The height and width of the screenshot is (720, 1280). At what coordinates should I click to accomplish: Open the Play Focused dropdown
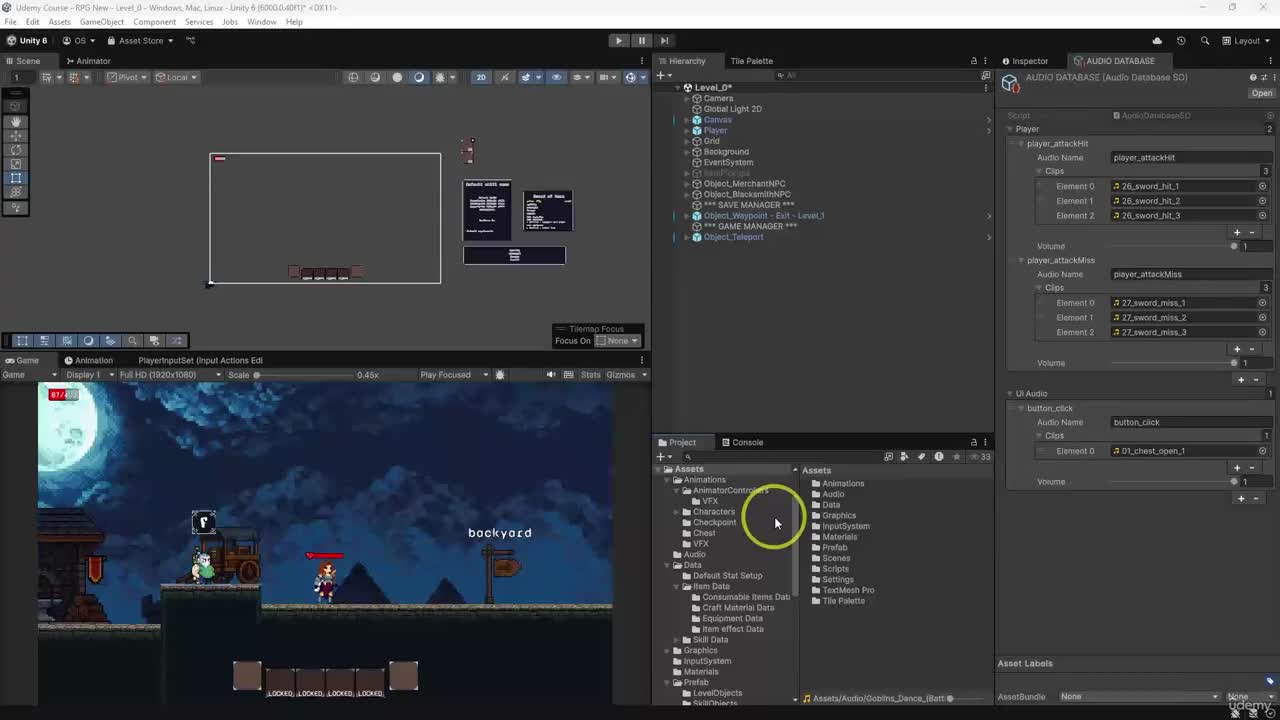(x=455, y=375)
